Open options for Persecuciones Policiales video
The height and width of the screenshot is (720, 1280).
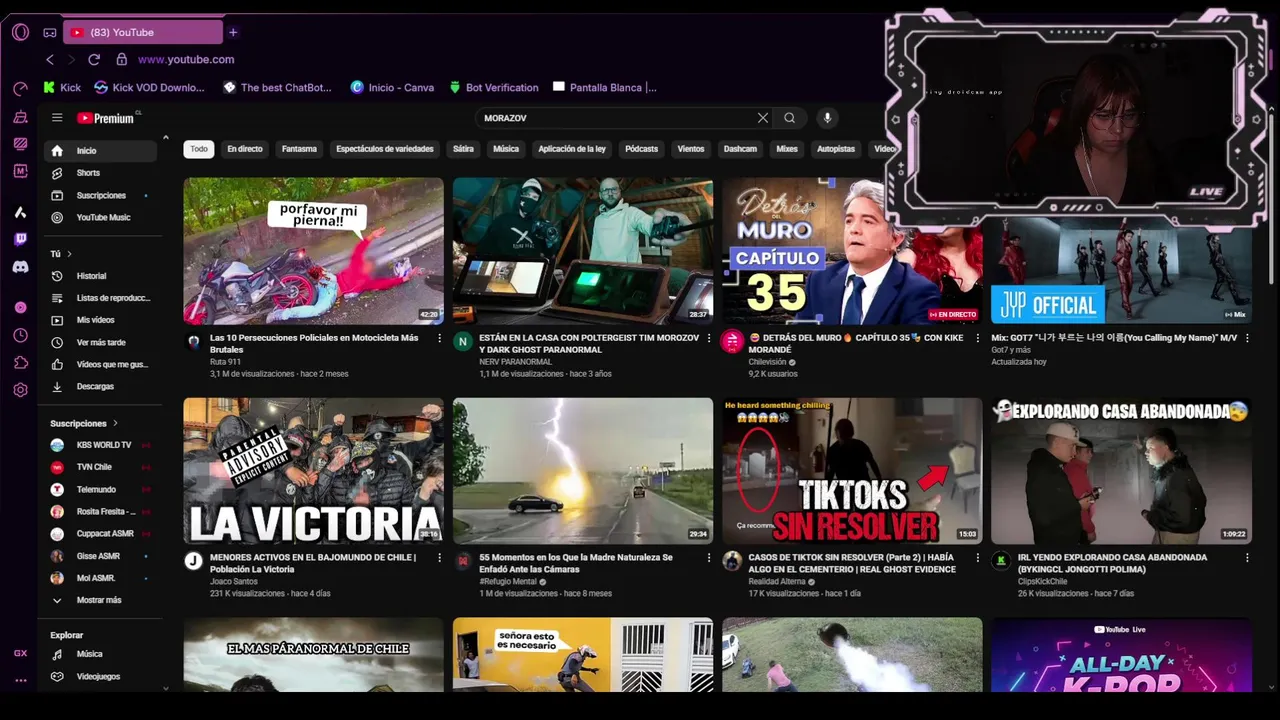439,338
